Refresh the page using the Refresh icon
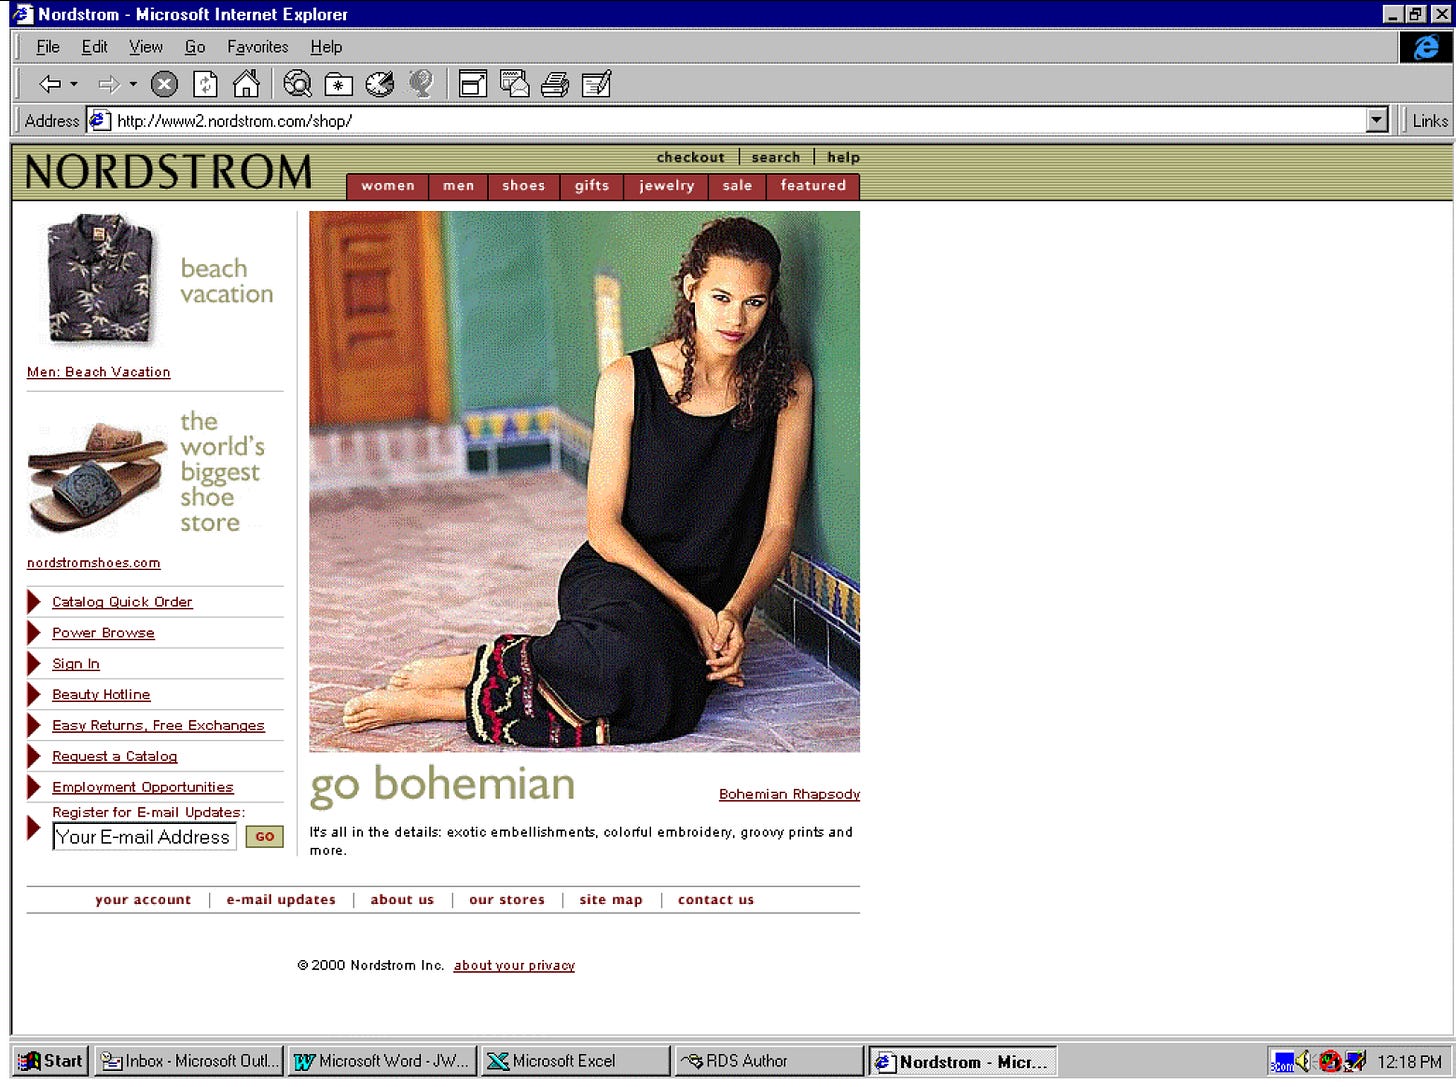The height and width of the screenshot is (1087, 1456). click(x=205, y=84)
